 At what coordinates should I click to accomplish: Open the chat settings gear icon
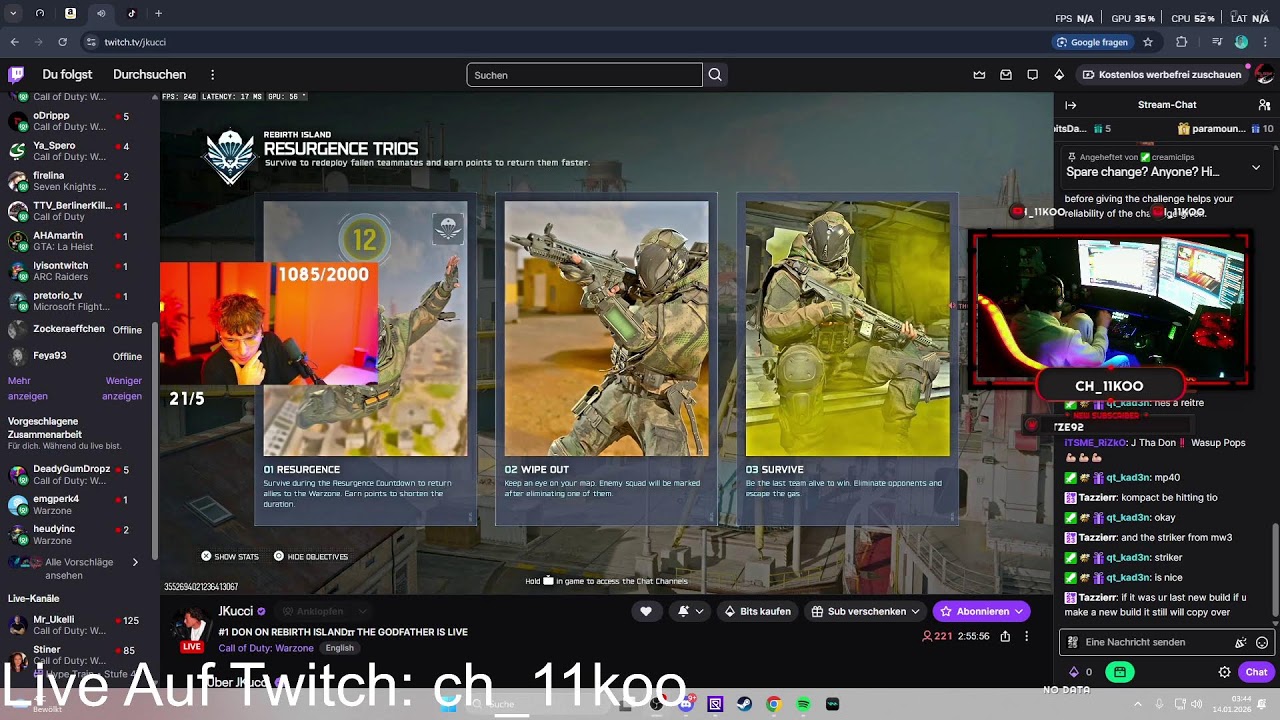click(1224, 672)
